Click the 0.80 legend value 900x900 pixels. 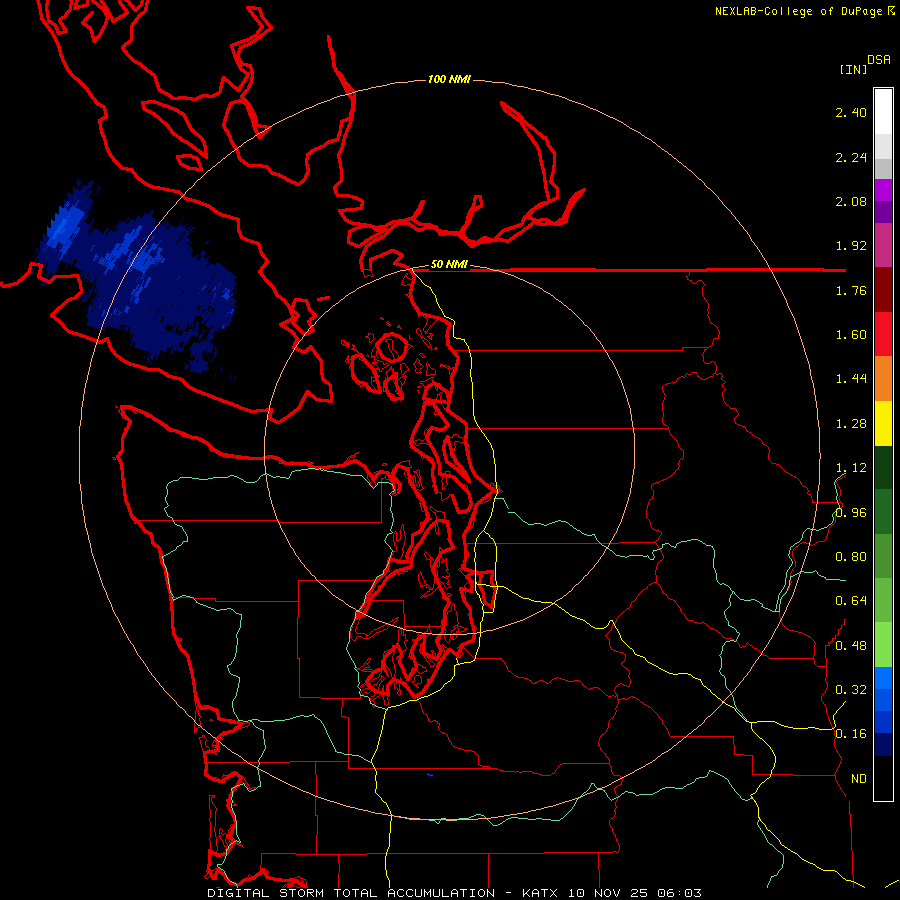click(851, 557)
